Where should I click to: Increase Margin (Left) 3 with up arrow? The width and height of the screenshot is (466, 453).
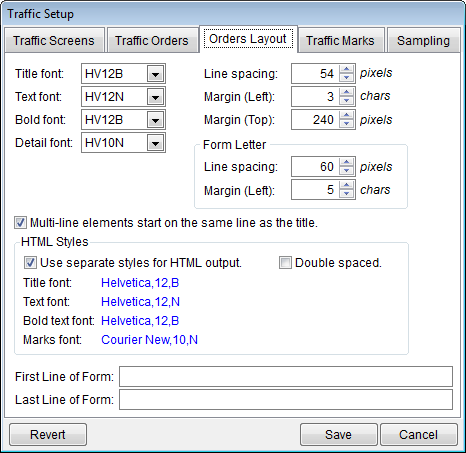(x=347, y=92)
